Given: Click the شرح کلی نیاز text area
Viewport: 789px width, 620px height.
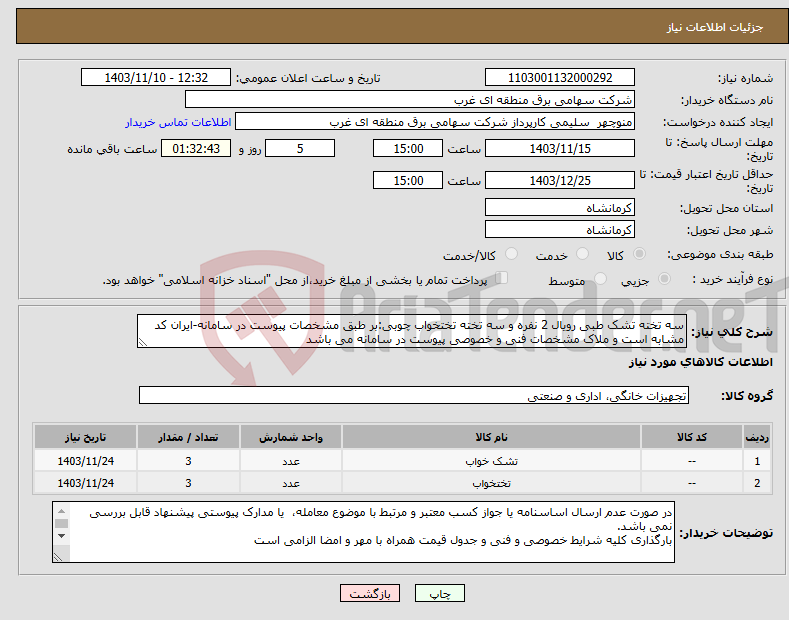Looking at the screenshot, I should 412,332.
